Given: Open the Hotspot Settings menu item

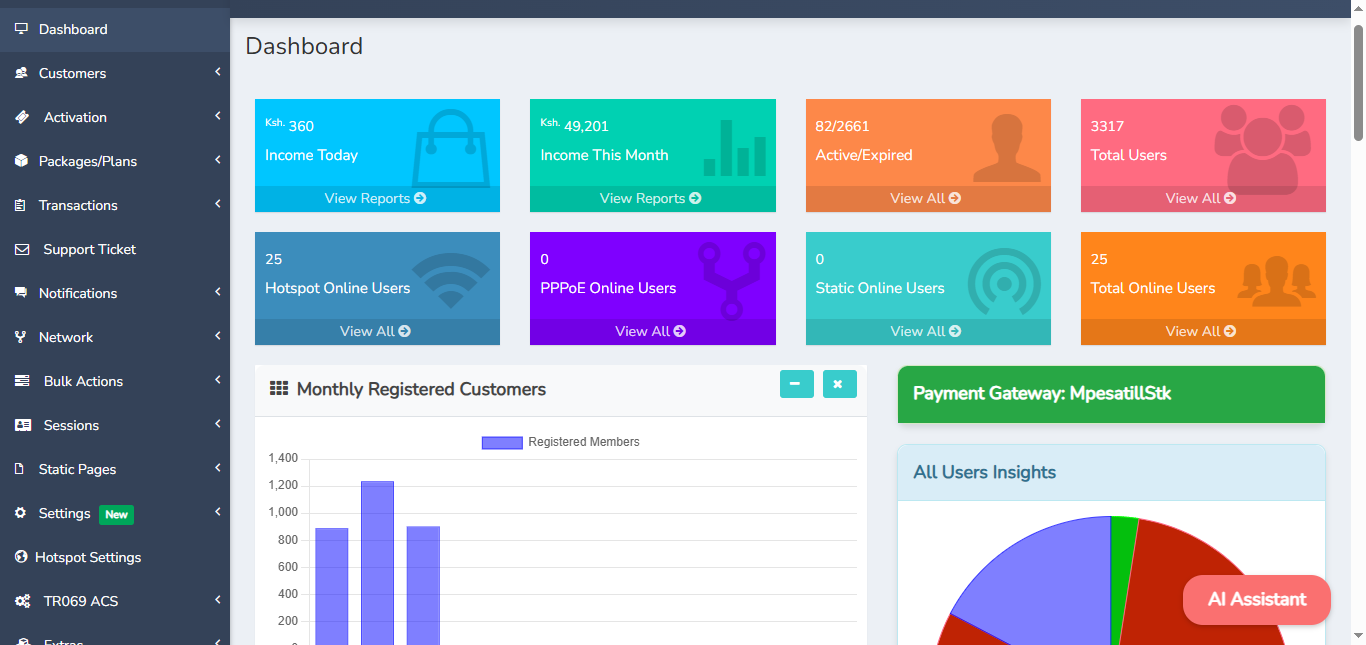Looking at the screenshot, I should (x=115, y=557).
